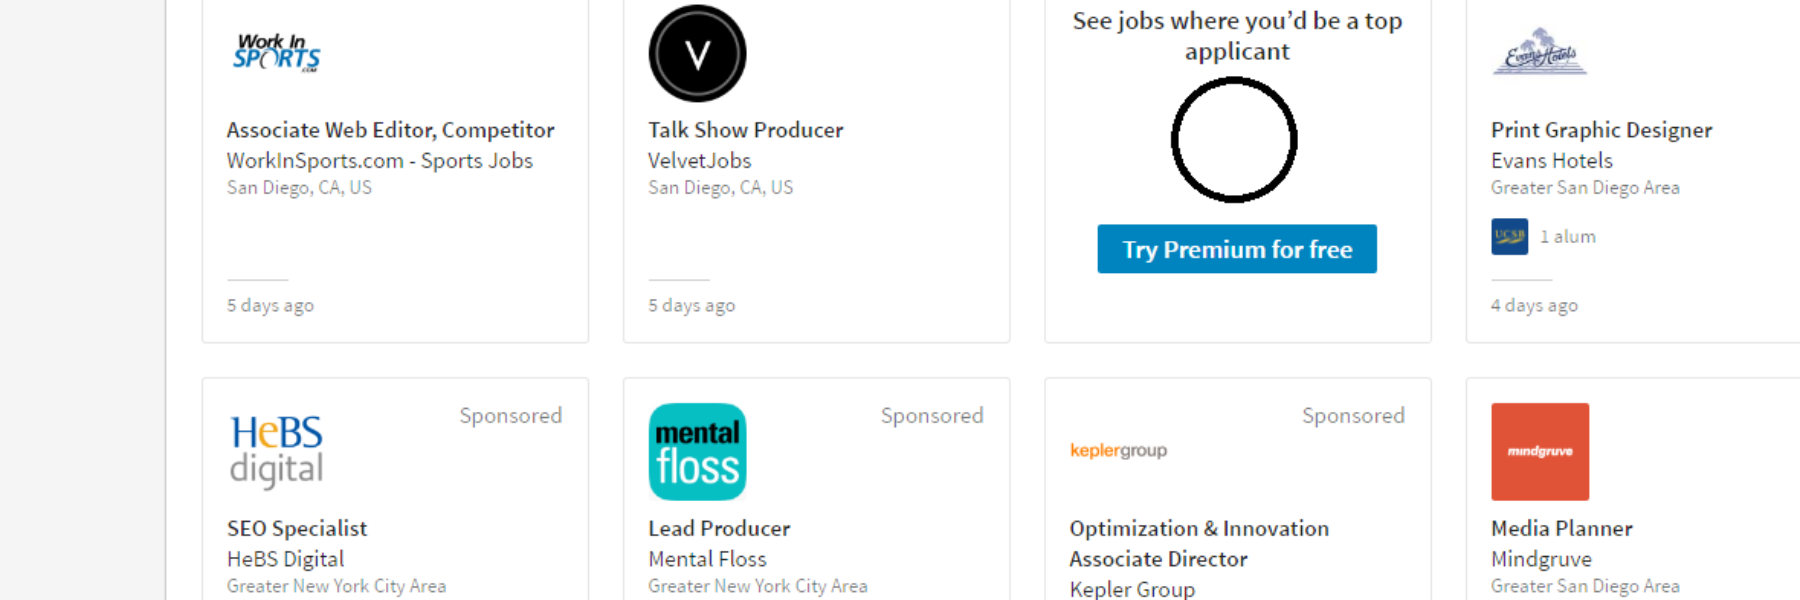The height and width of the screenshot is (600, 1800).
Task: Open the Lead Producer job posting
Action: 719,528
